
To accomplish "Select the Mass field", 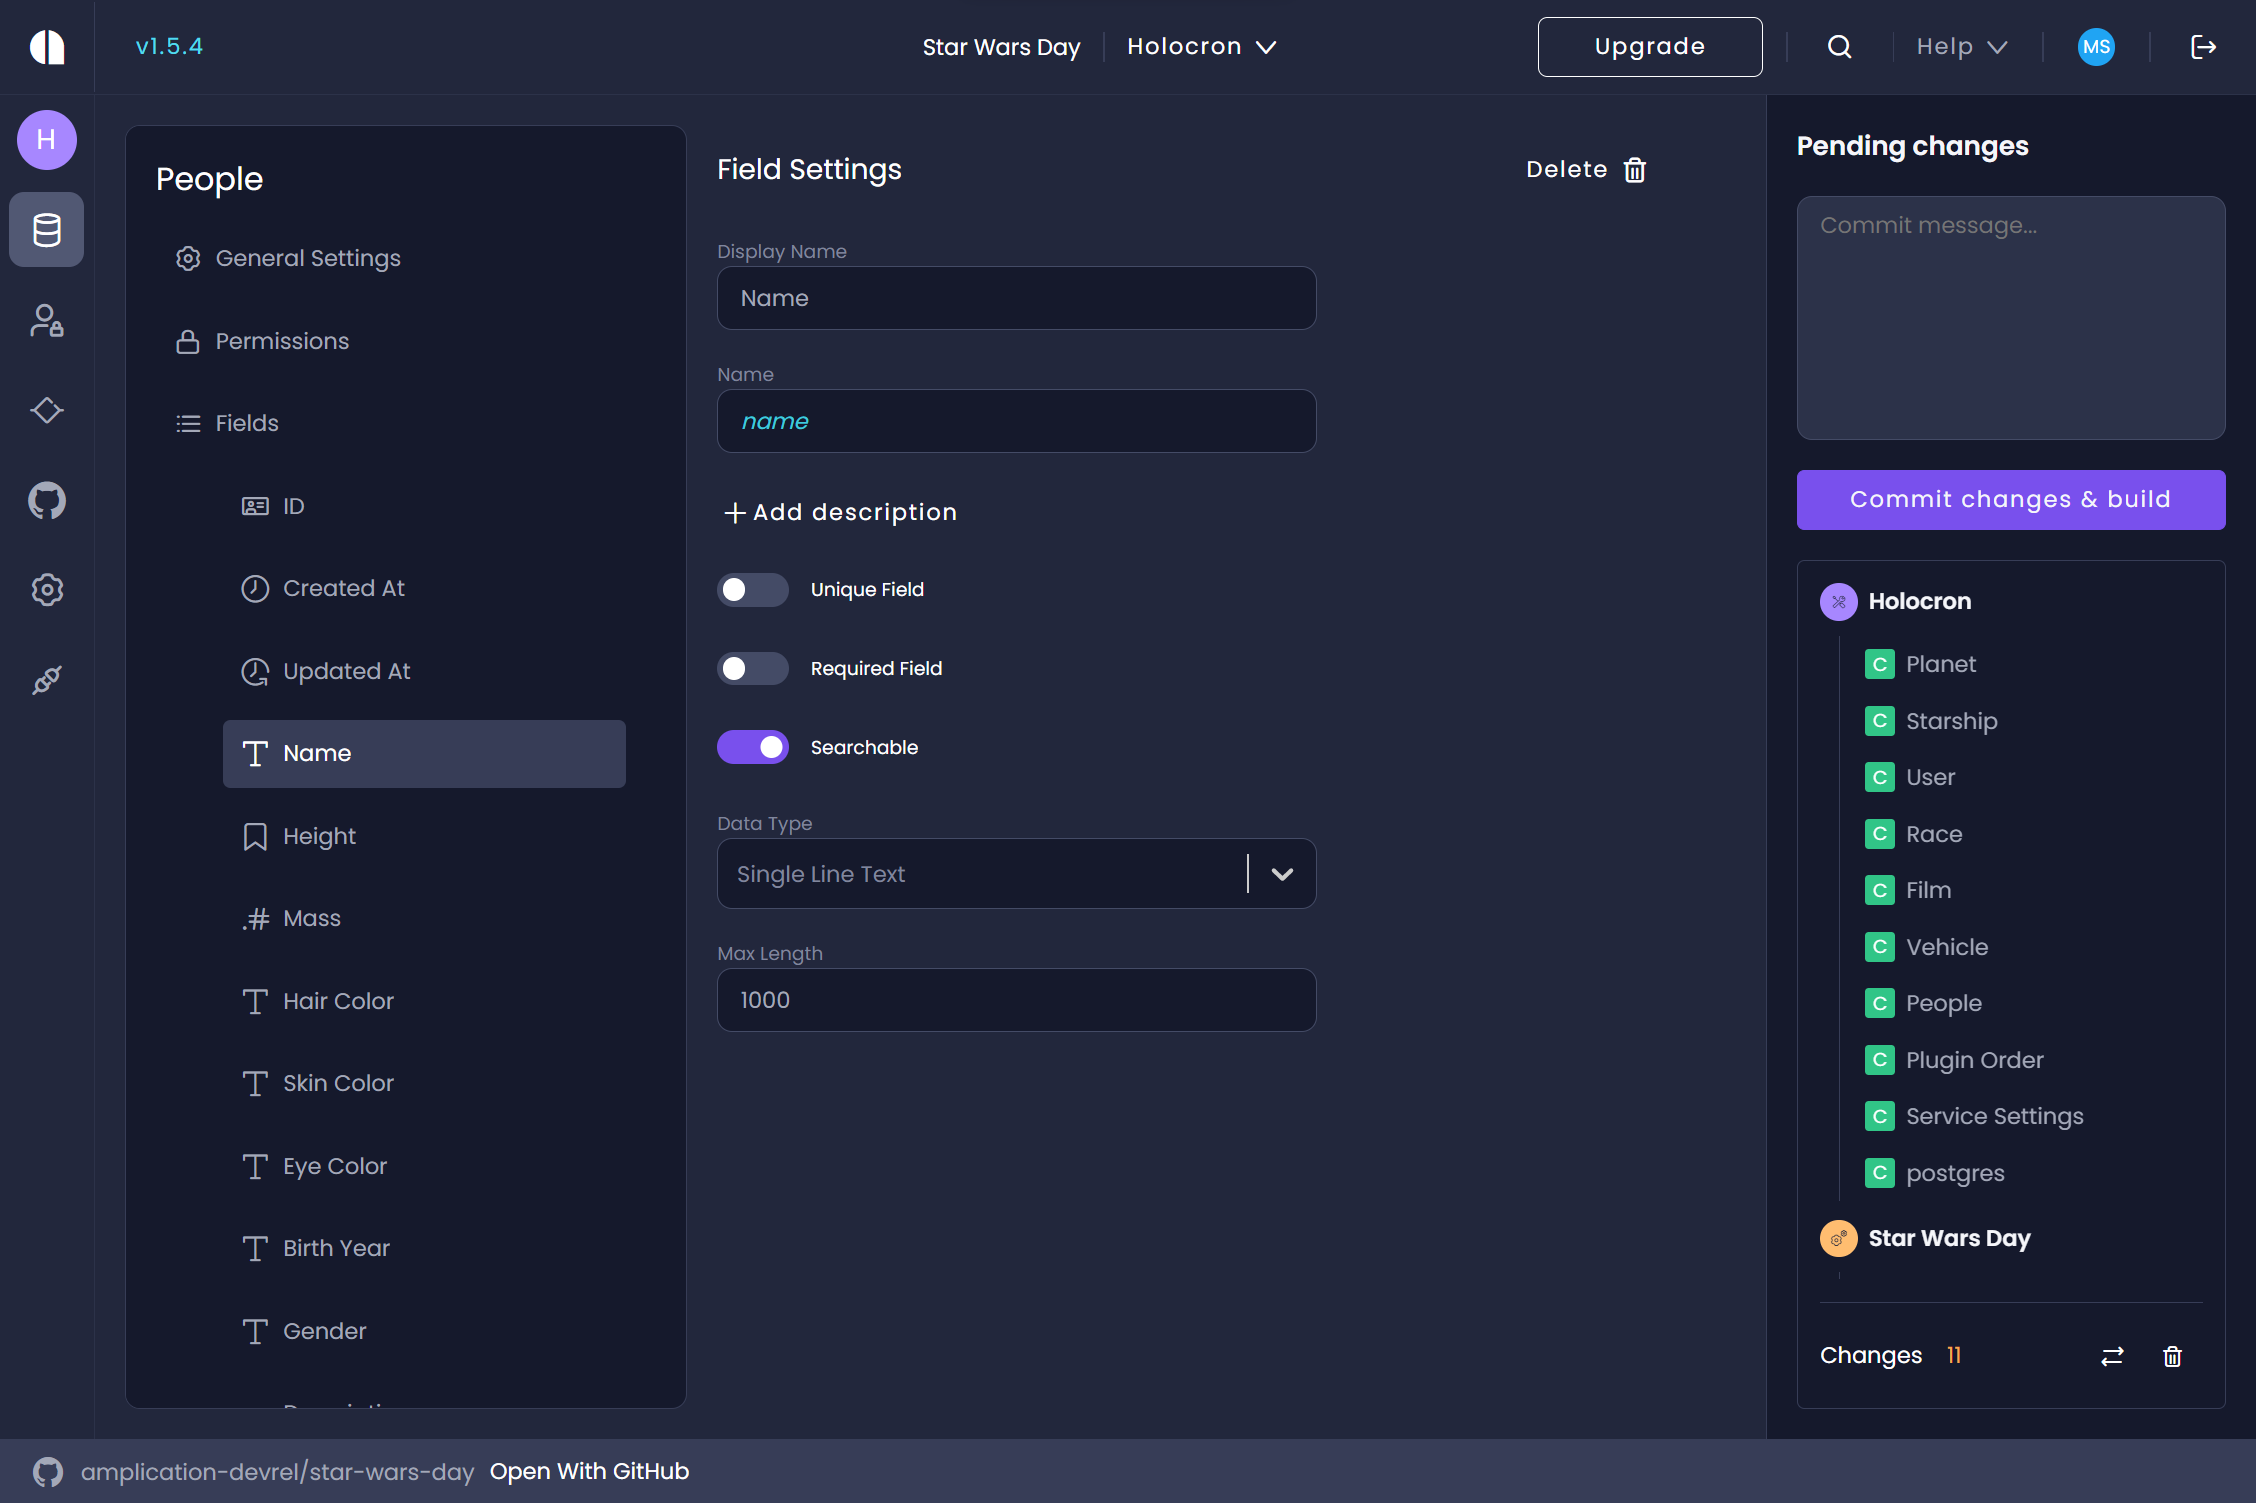I will [x=424, y=919].
